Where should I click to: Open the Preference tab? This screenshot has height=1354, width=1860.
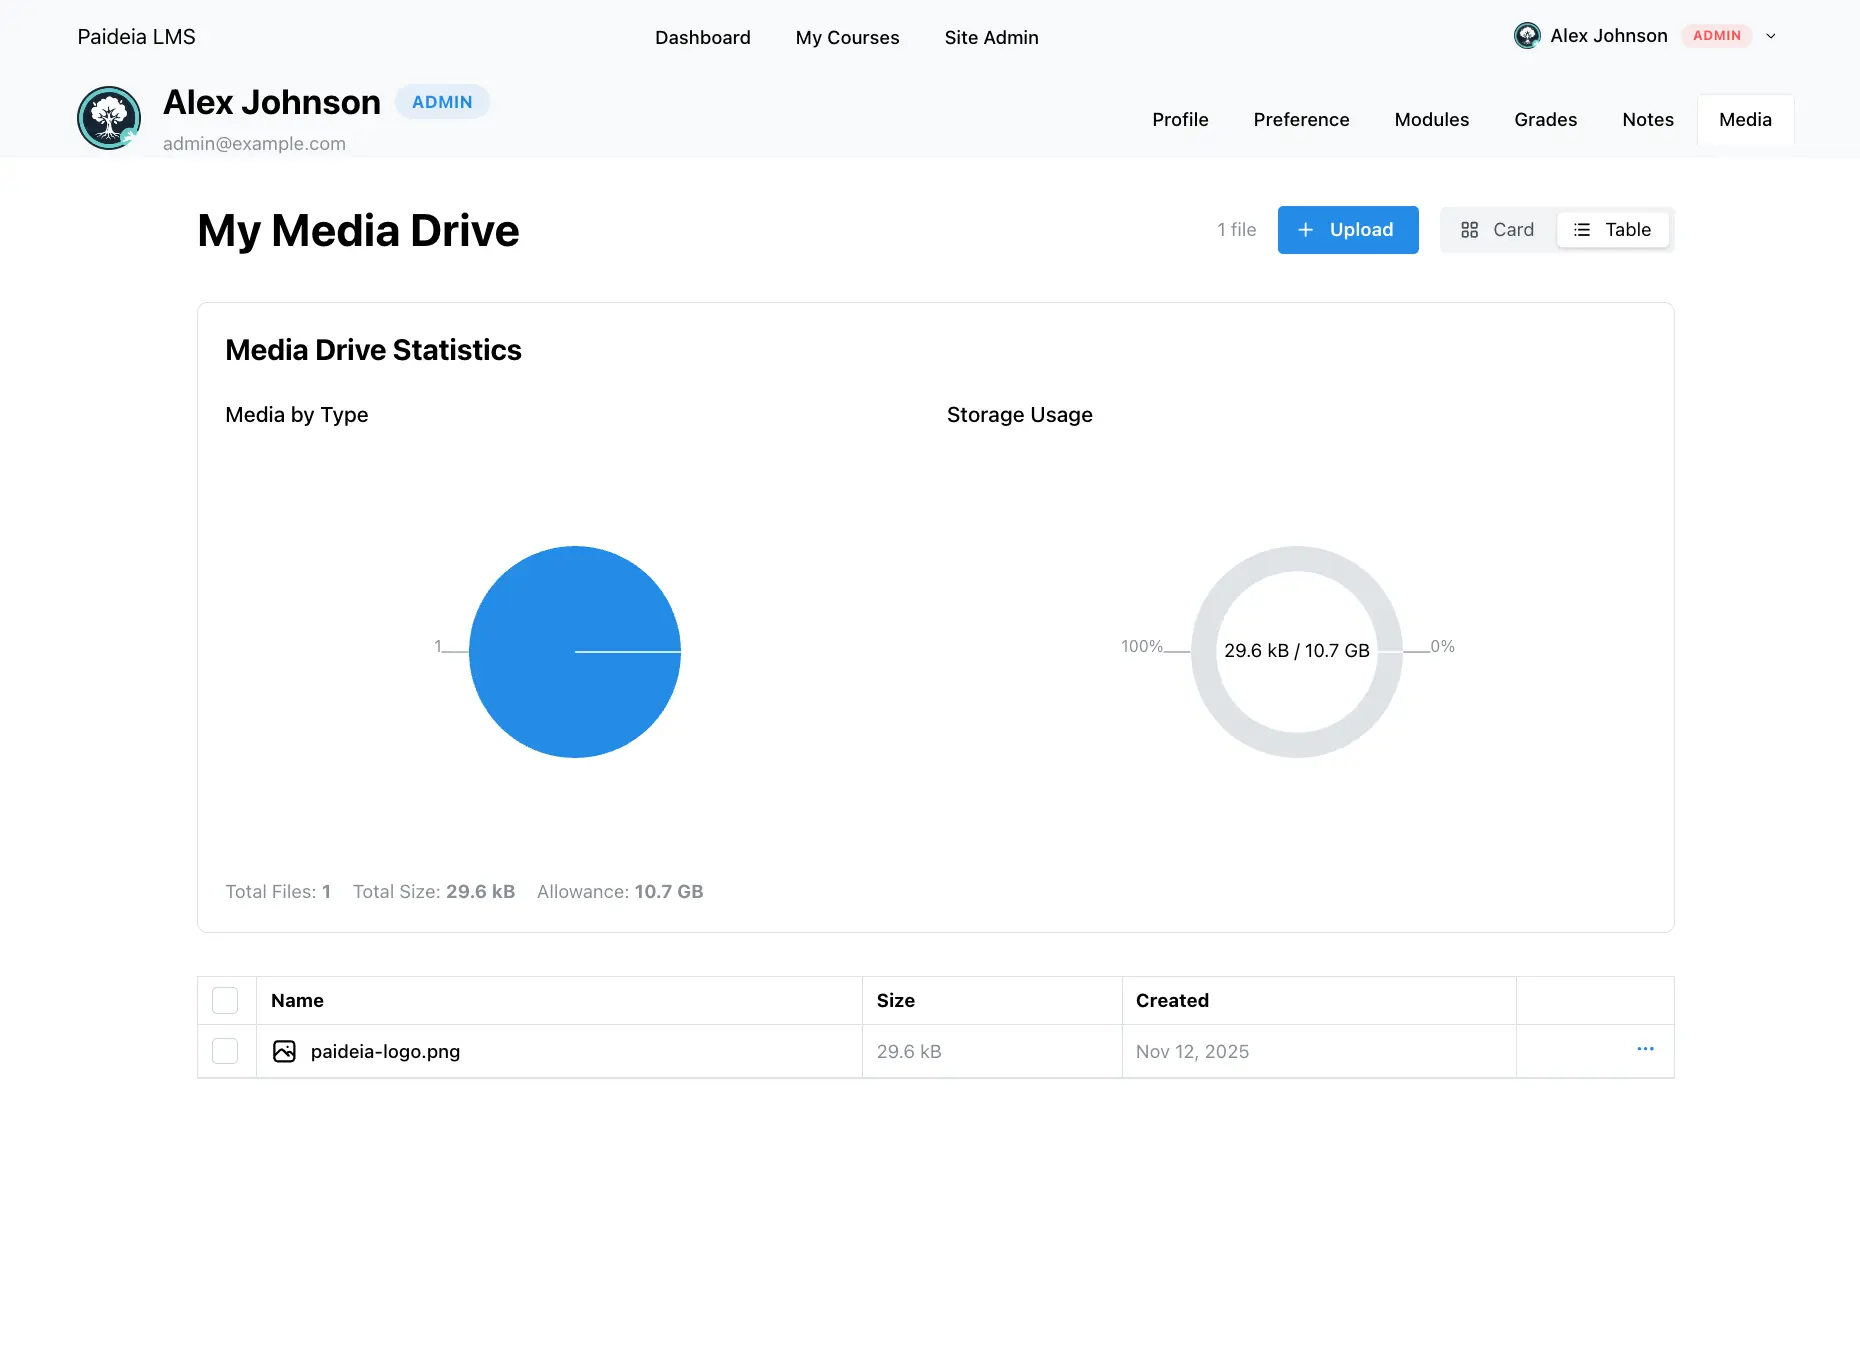(1301, 120)
